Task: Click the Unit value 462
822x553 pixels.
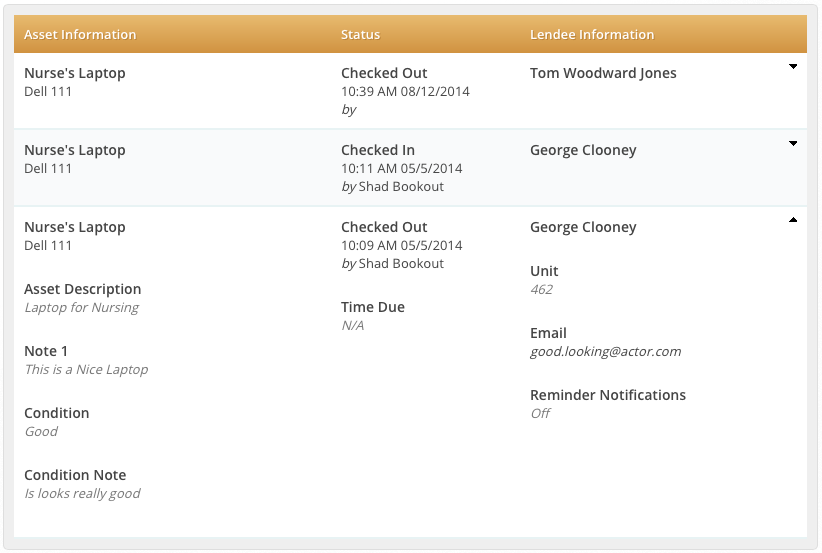Action: 541,290
